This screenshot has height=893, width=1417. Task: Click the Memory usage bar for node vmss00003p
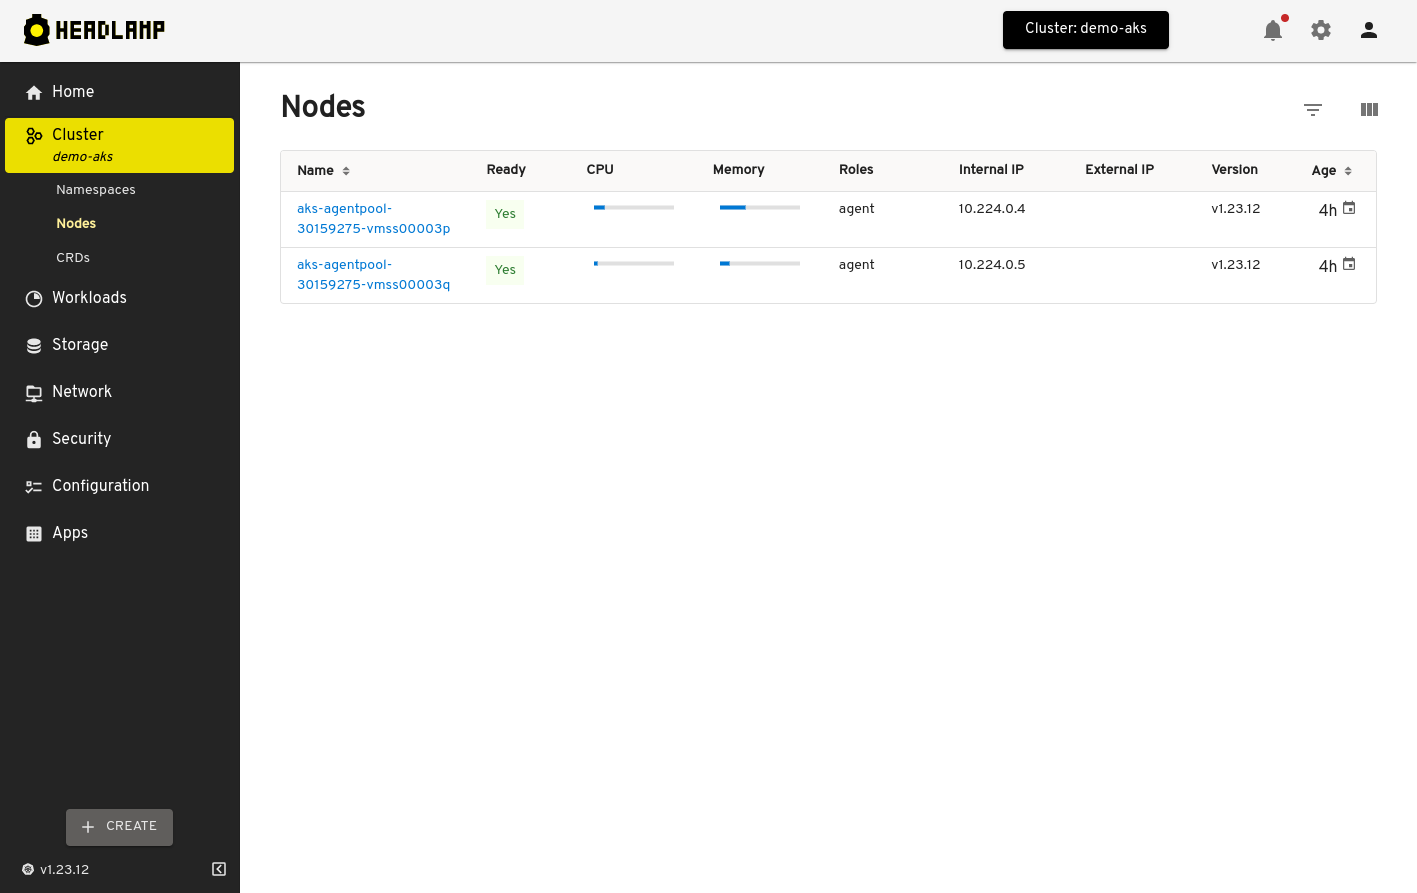pos(760,207)
